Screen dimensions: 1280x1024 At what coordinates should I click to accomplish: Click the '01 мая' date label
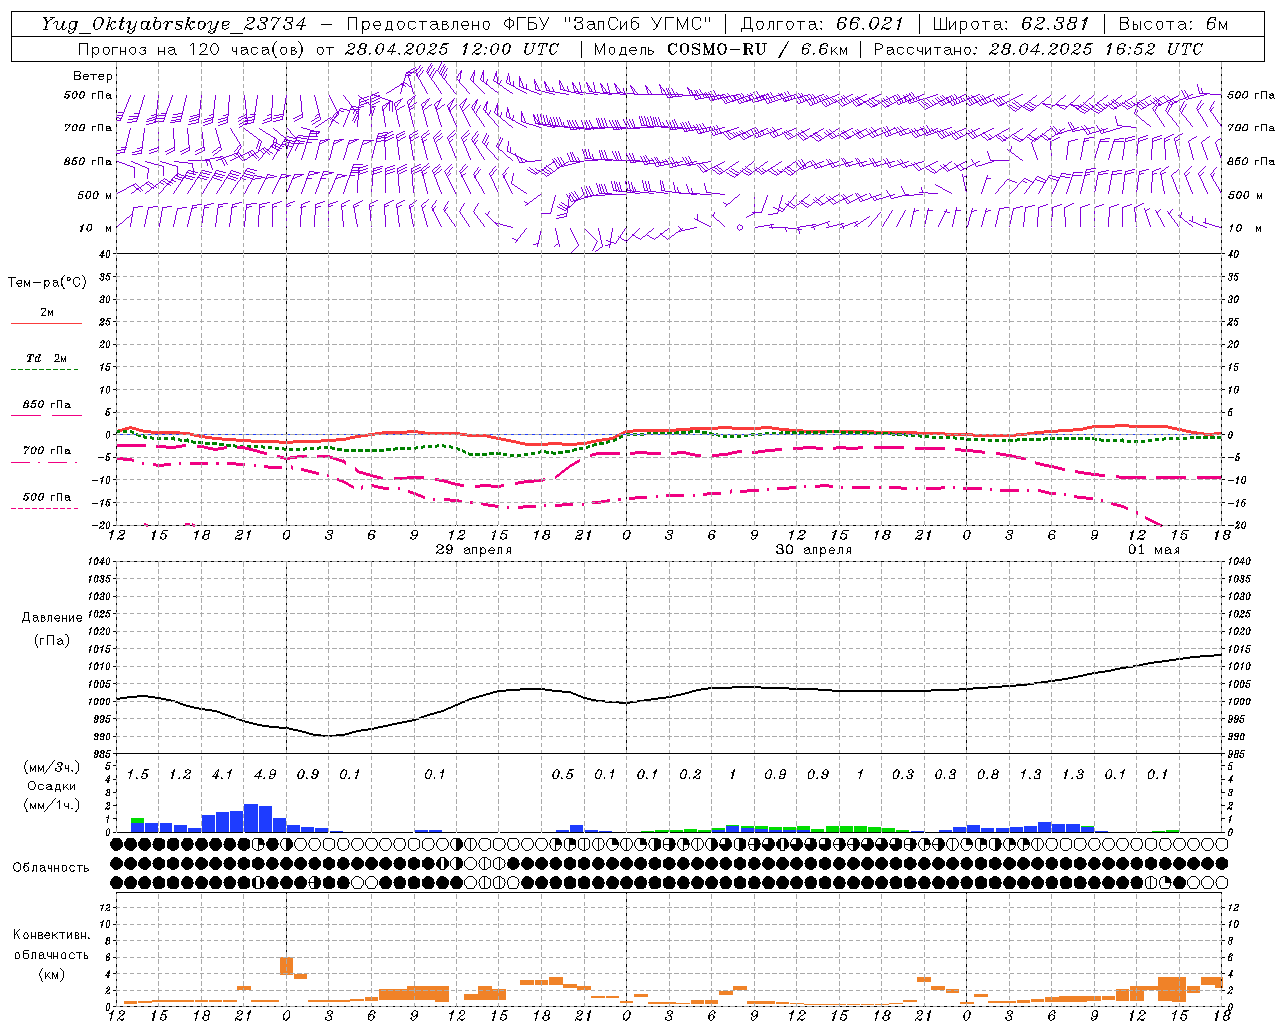tap(1154, 550)
